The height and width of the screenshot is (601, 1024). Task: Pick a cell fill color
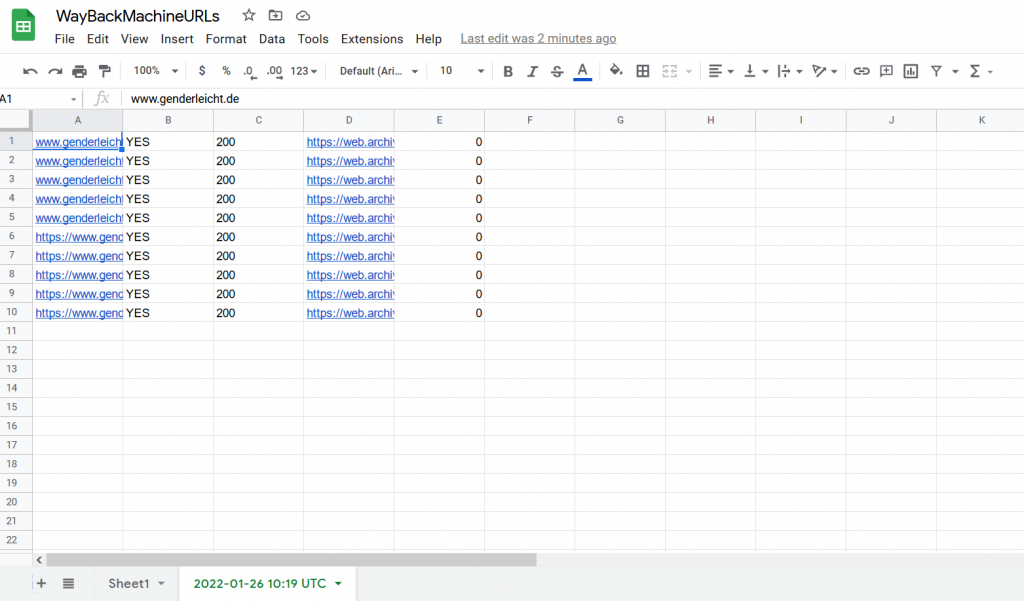point(615,71)
